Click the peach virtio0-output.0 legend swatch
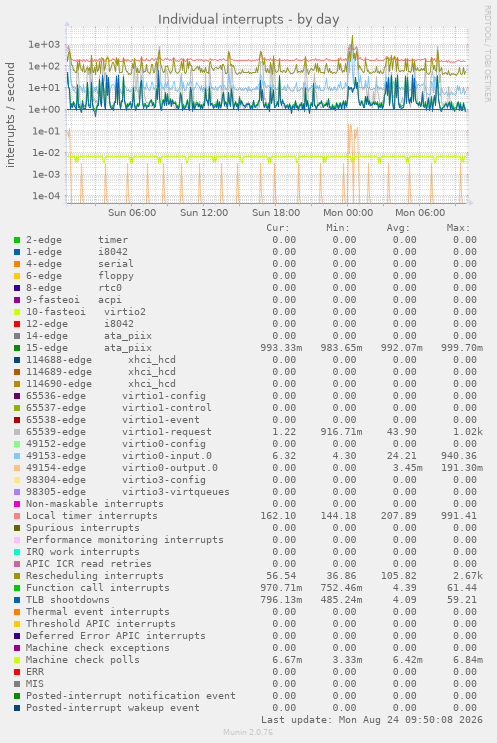The image size is (497, 743). click(x=17, y=468)
